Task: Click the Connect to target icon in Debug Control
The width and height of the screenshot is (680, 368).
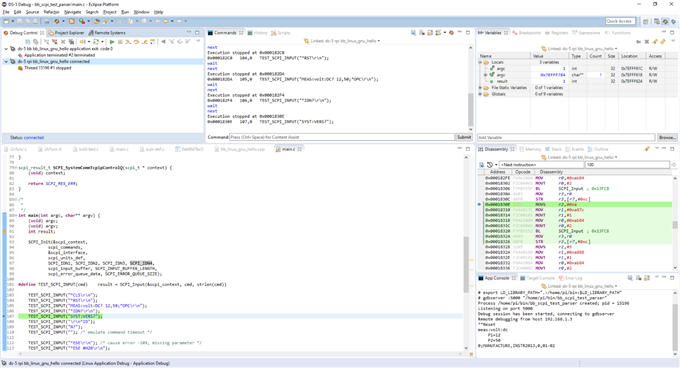Action: 46,42
